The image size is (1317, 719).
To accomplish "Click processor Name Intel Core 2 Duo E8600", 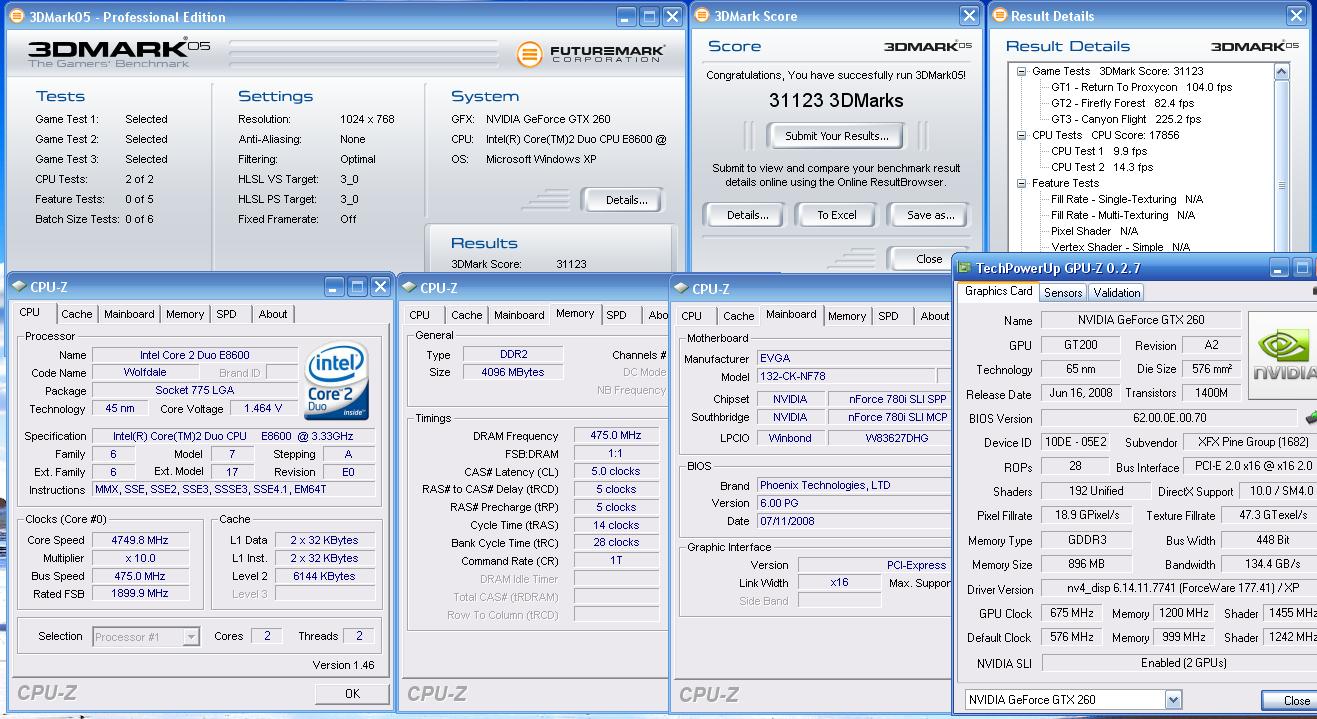I will [195, 355].
